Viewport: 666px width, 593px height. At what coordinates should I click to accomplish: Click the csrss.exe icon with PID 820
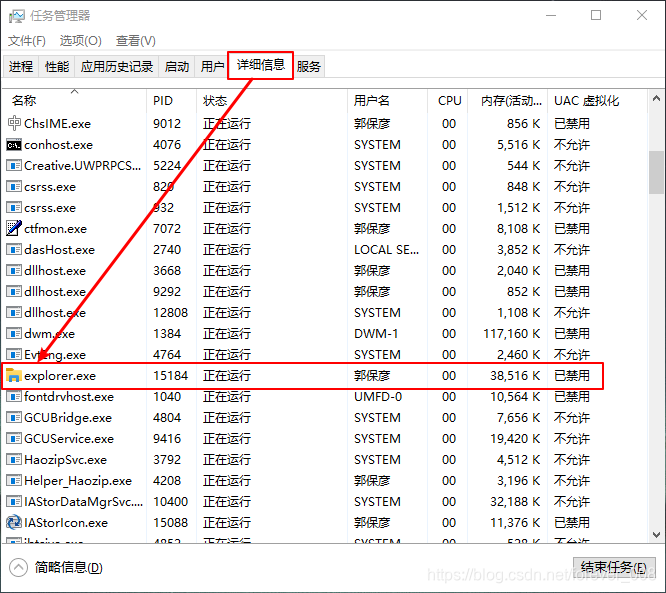coord(14,187)
